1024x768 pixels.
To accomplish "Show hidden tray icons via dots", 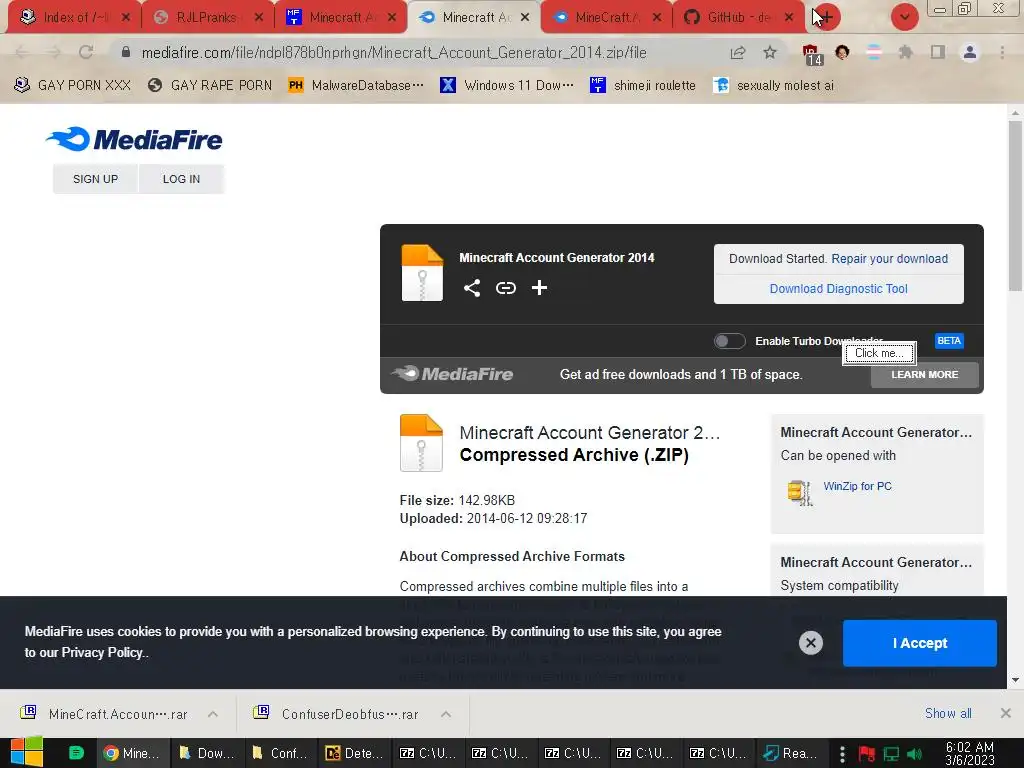I will click(842, 753).
